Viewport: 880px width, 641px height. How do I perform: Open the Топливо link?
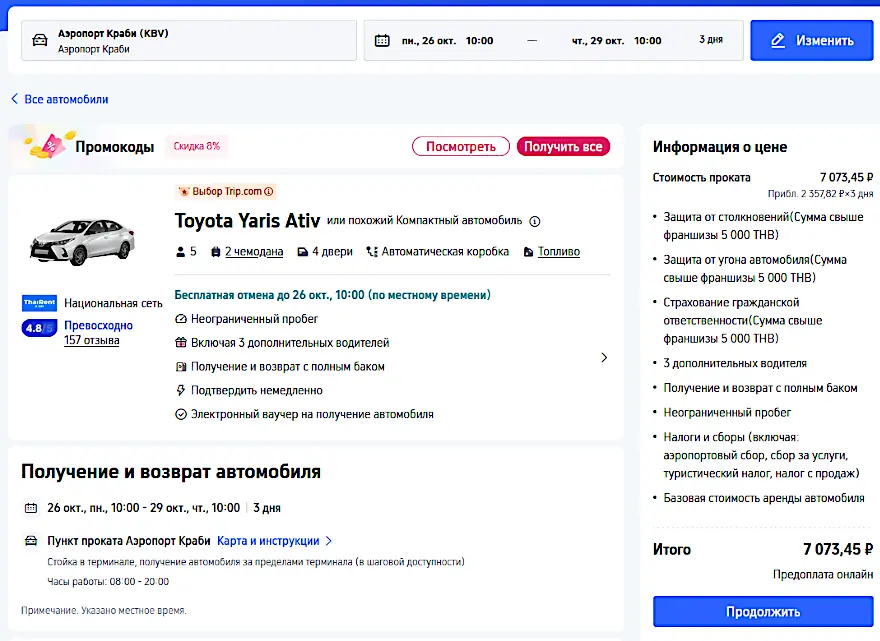point(559,252)
